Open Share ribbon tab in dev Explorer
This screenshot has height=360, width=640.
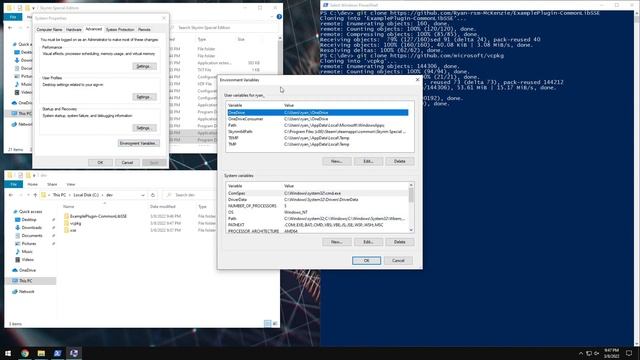point(52,184)
